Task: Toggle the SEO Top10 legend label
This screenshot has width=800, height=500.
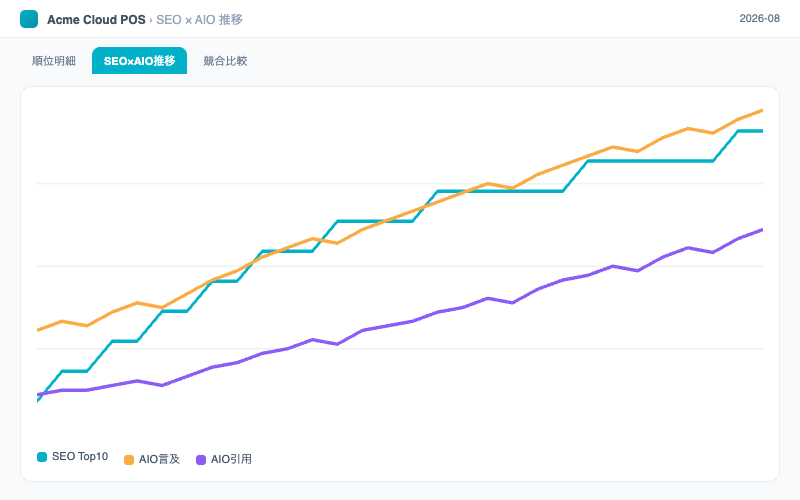Action: point(80,457)
